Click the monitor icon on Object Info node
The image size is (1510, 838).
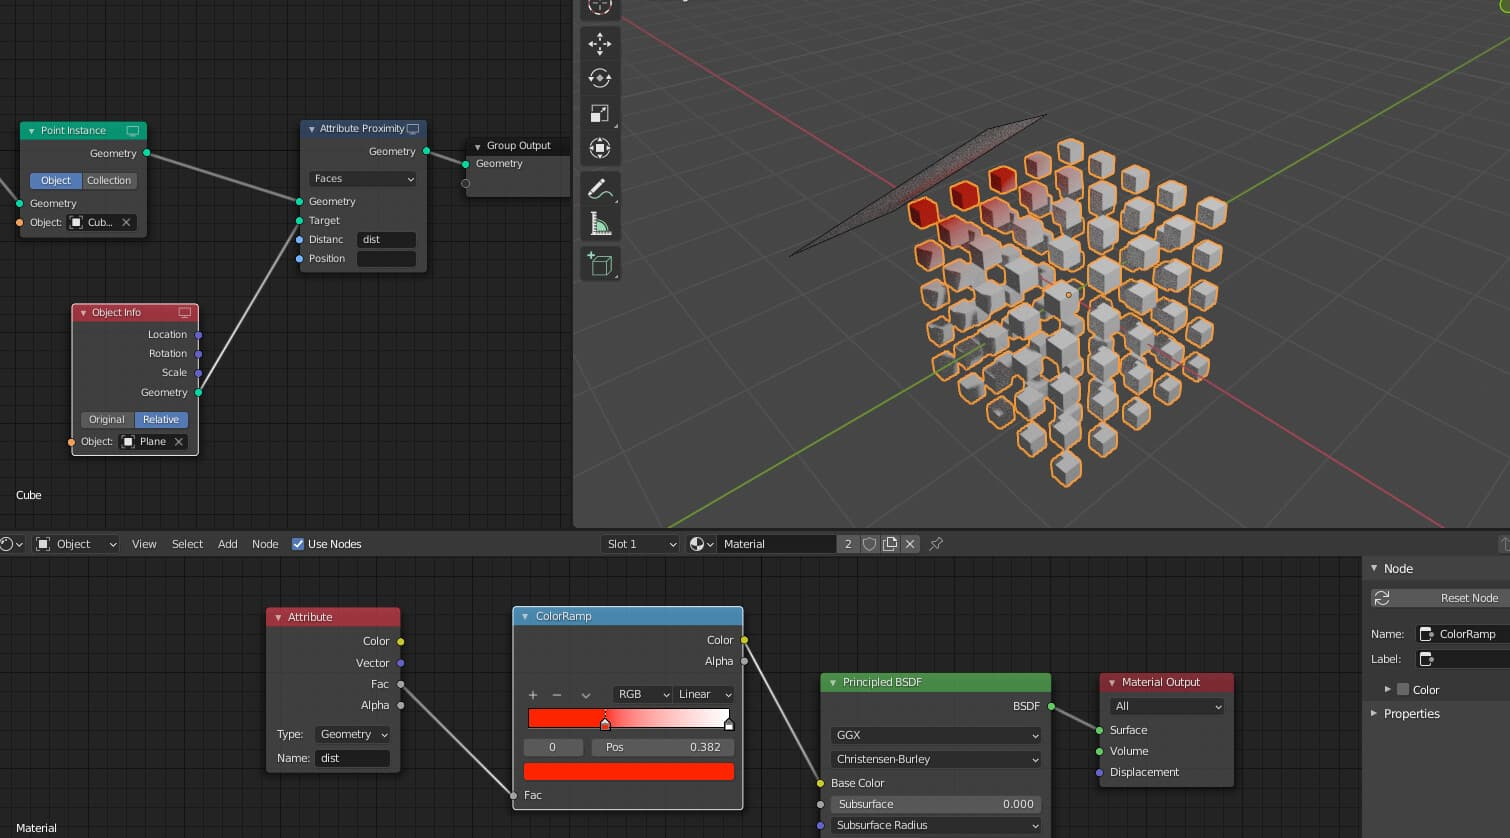click(184, 313)
